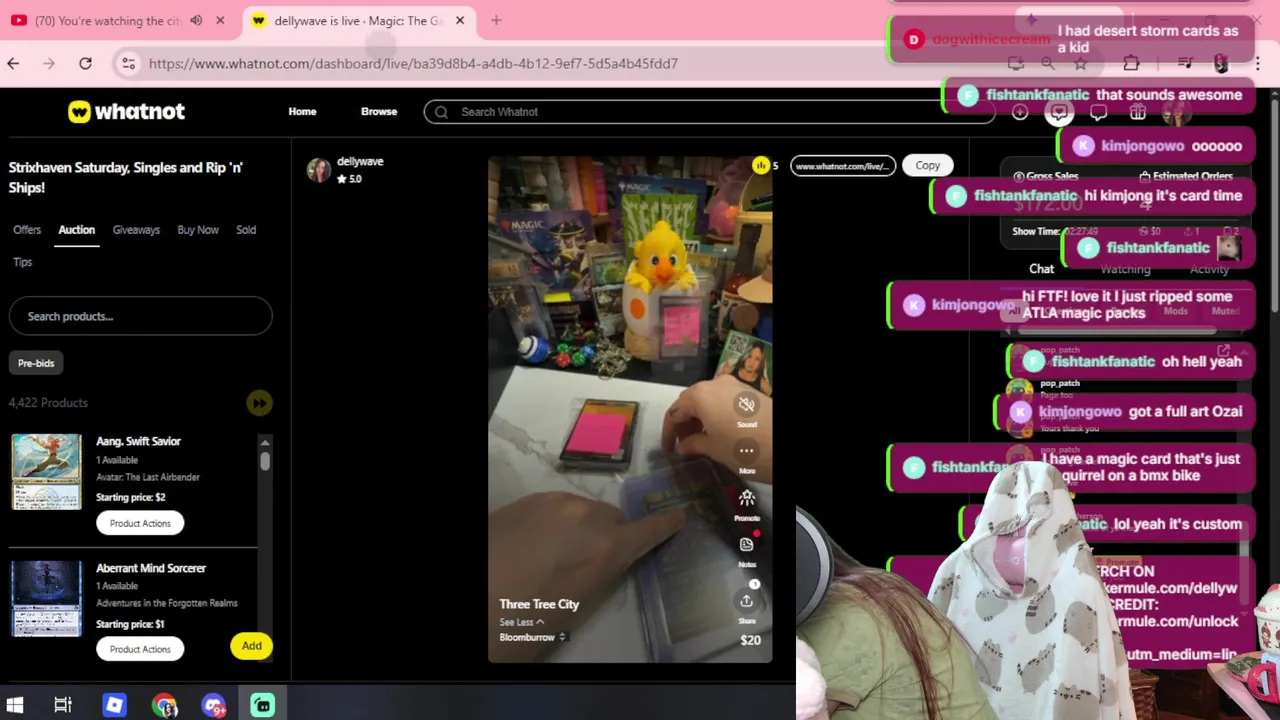Open Product Actions for Aberrant Mind Sorcerer
The image size is (1280, 720).
(140, 649)
